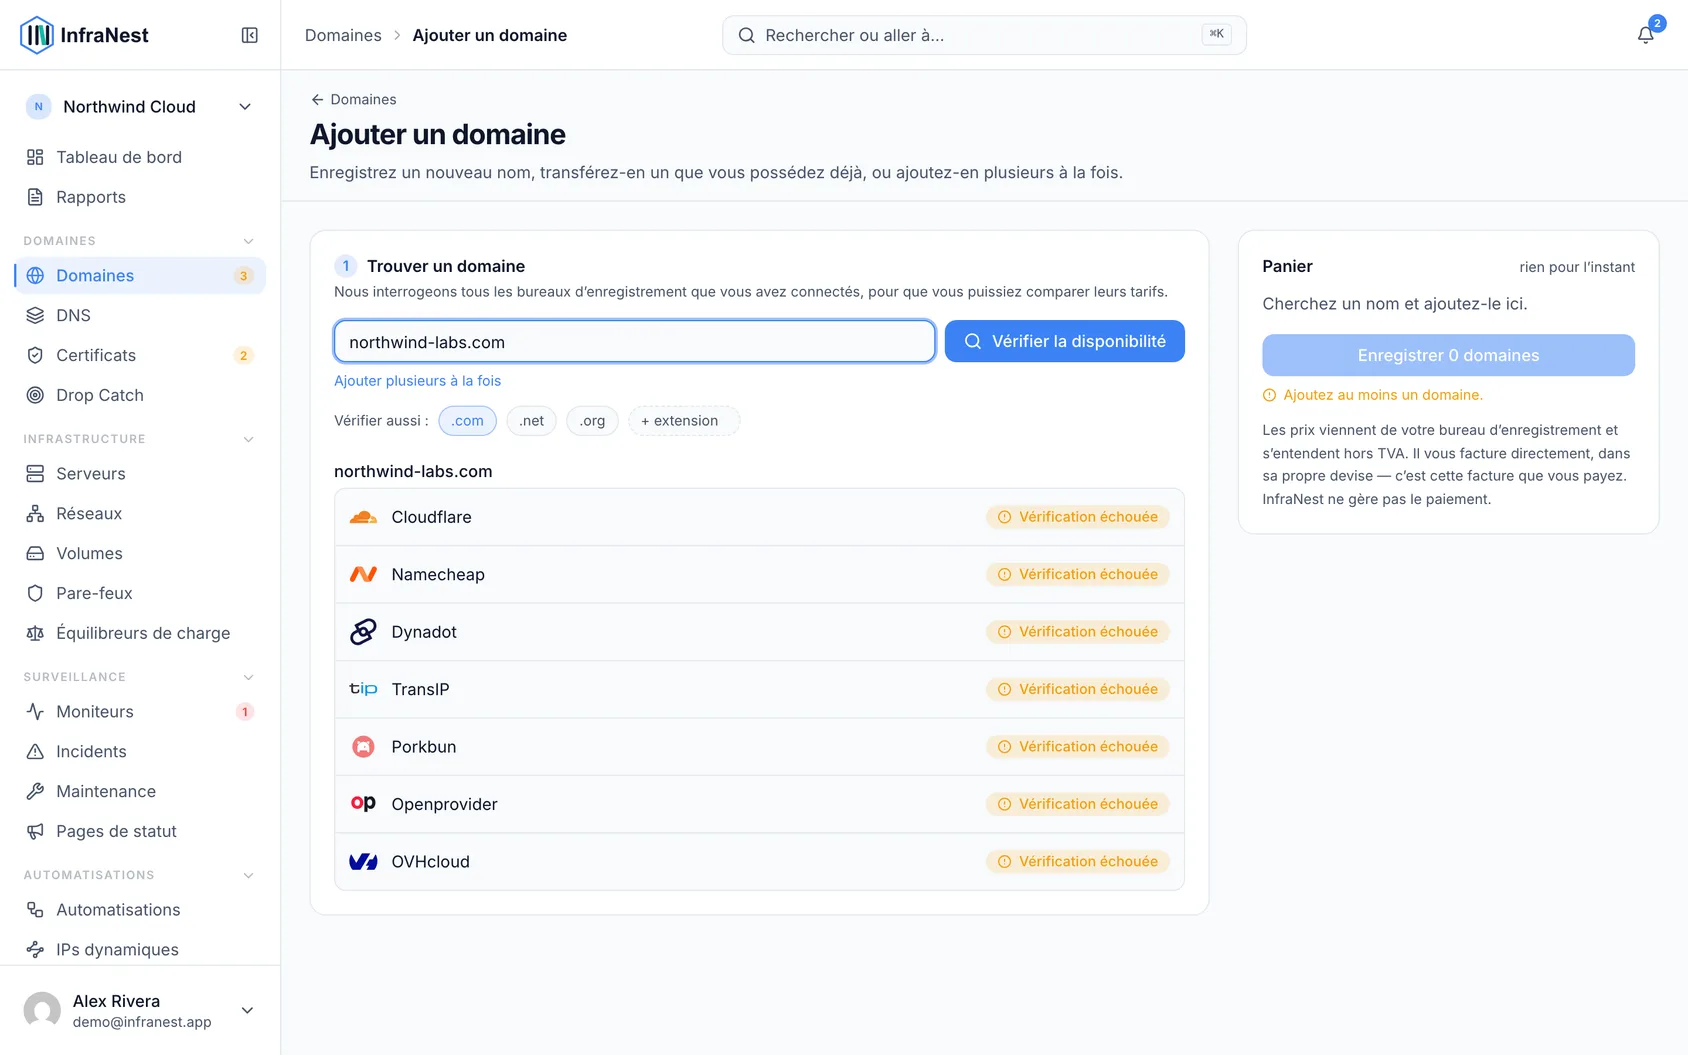The image size is (1688, 1055).
Task: Click the Moniteurs pulse icon
Action: point(35,711)
